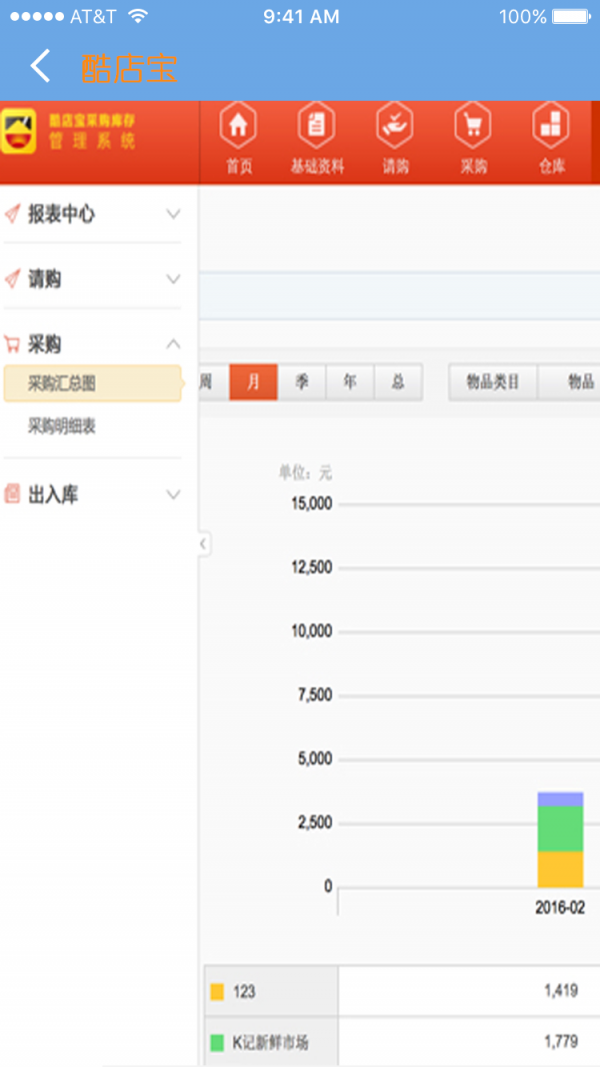
Task: Expand the 报表中心 section chevron
Action: click(173, 214)
